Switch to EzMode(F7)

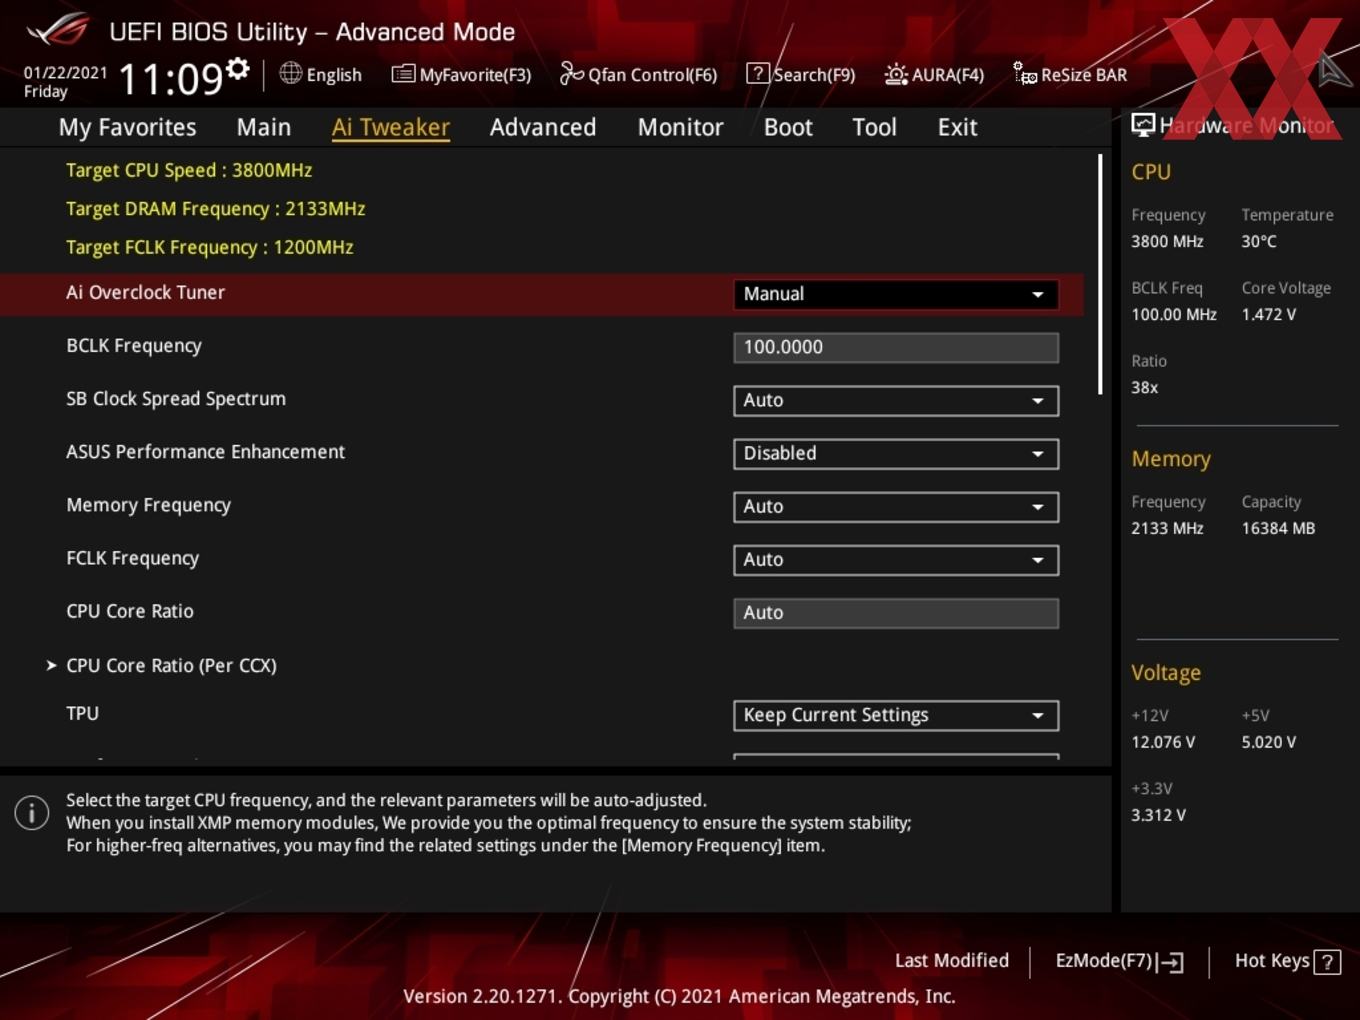tap(1119, 961)
